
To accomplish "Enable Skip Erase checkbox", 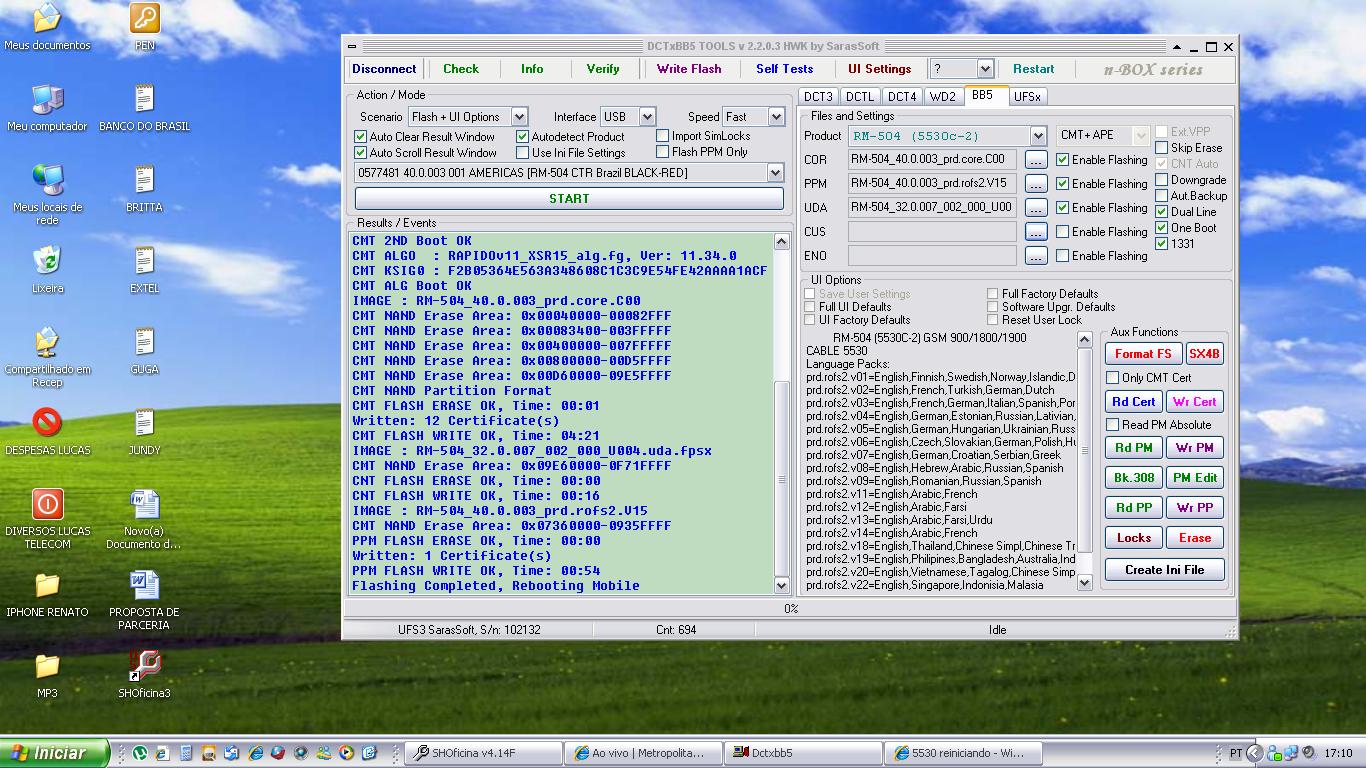I will (1162, 148).
